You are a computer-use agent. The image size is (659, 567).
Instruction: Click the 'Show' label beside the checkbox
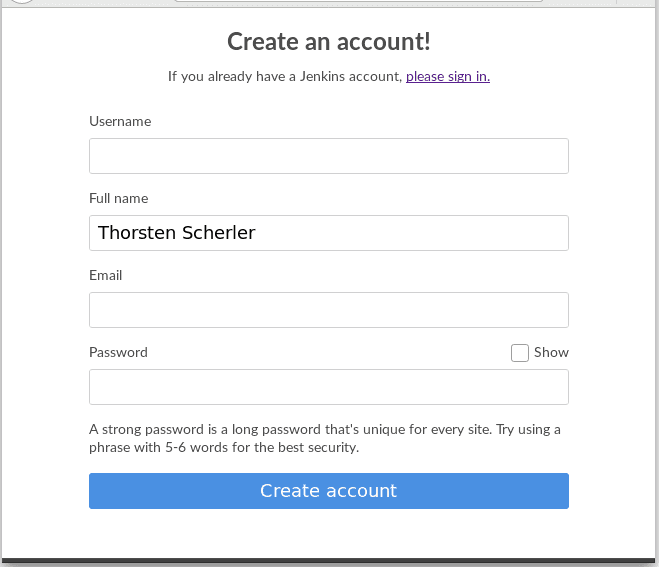[x=551, y=352]
